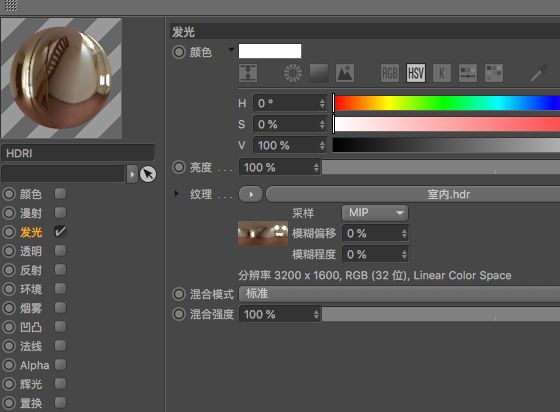Click the HDRI material name field

pos(78,153)
